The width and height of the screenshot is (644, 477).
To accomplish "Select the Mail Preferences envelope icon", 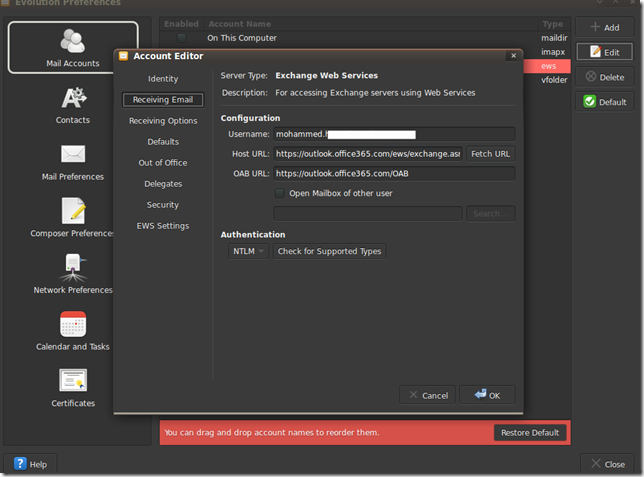I will click(73, 154).
